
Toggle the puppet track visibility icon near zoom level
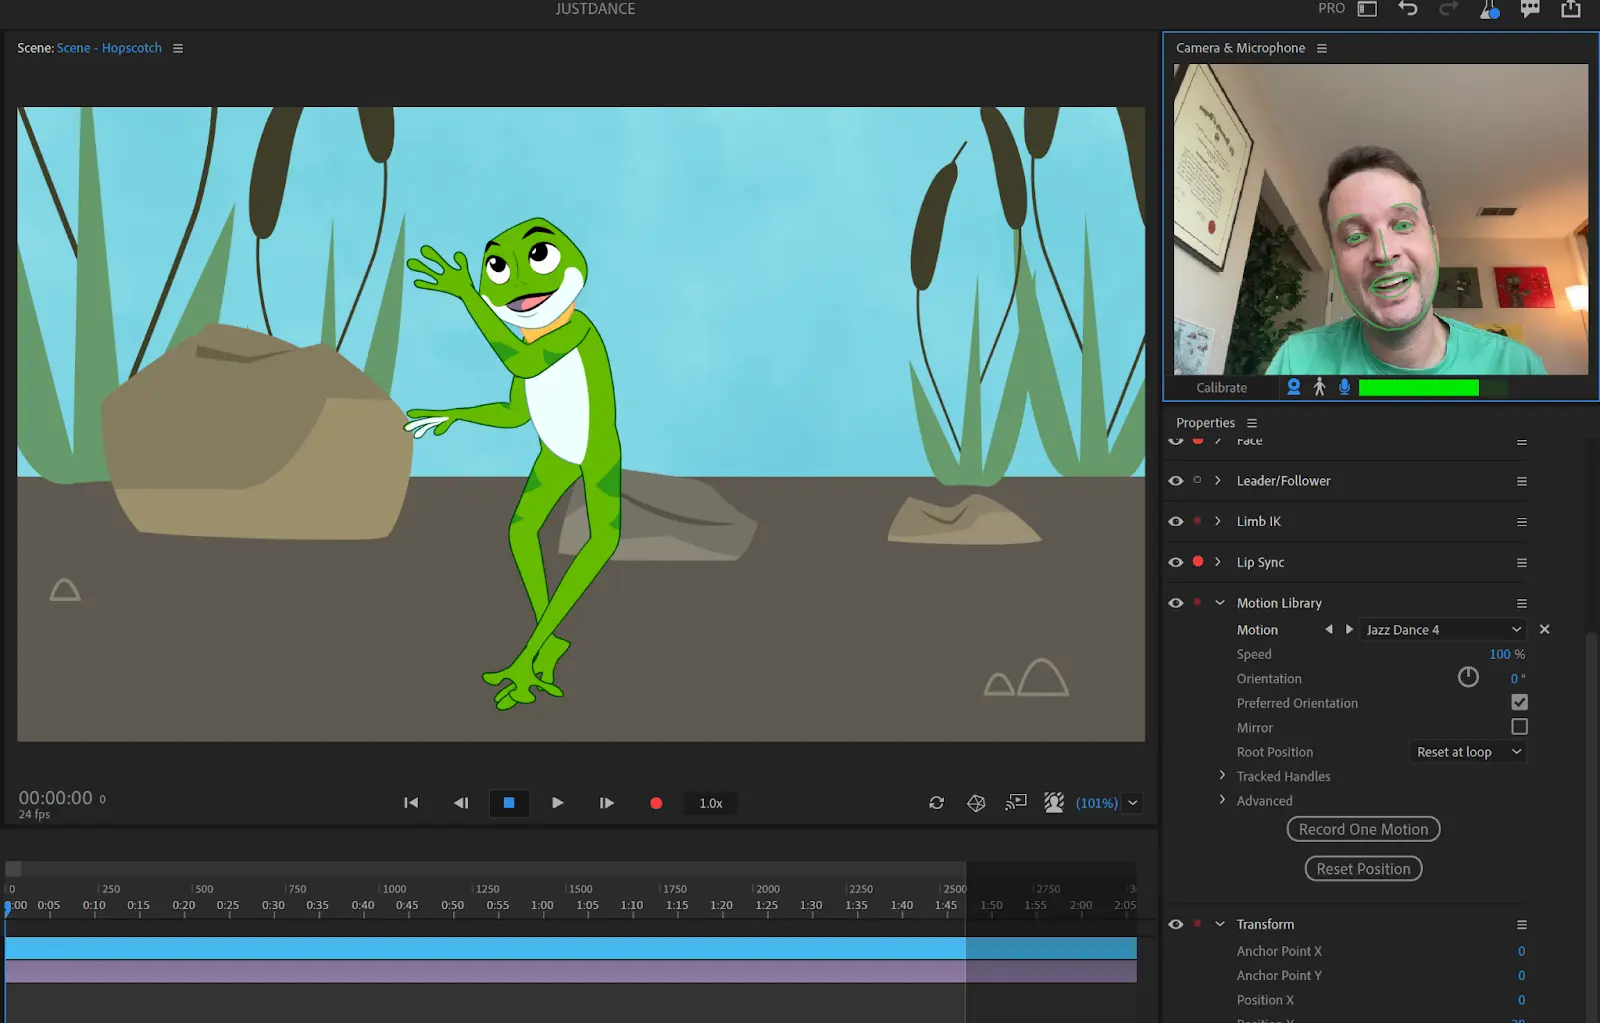pos(1053,802)
